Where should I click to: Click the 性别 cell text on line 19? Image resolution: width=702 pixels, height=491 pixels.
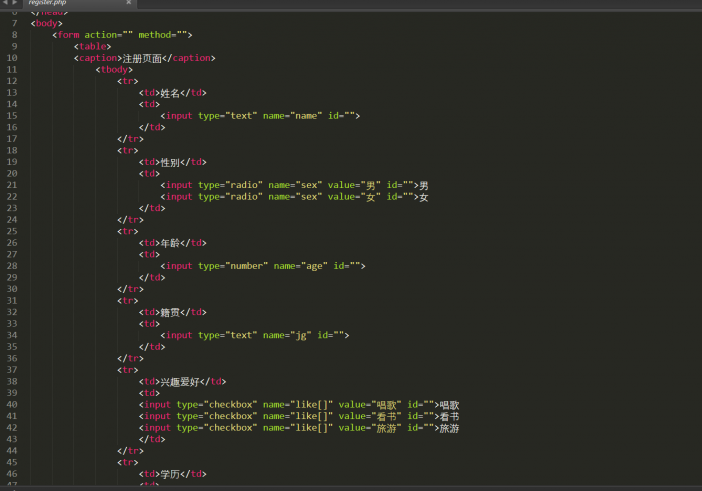[x=170, y=162]
